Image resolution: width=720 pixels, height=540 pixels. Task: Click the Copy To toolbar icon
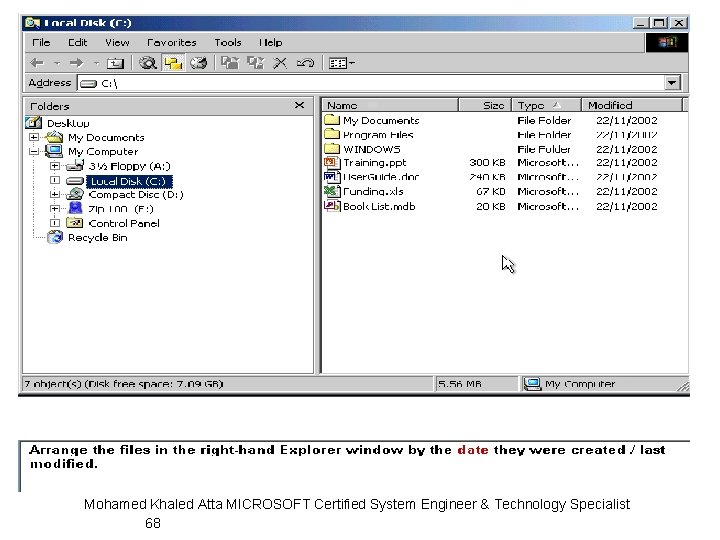[x=255, y=63]
